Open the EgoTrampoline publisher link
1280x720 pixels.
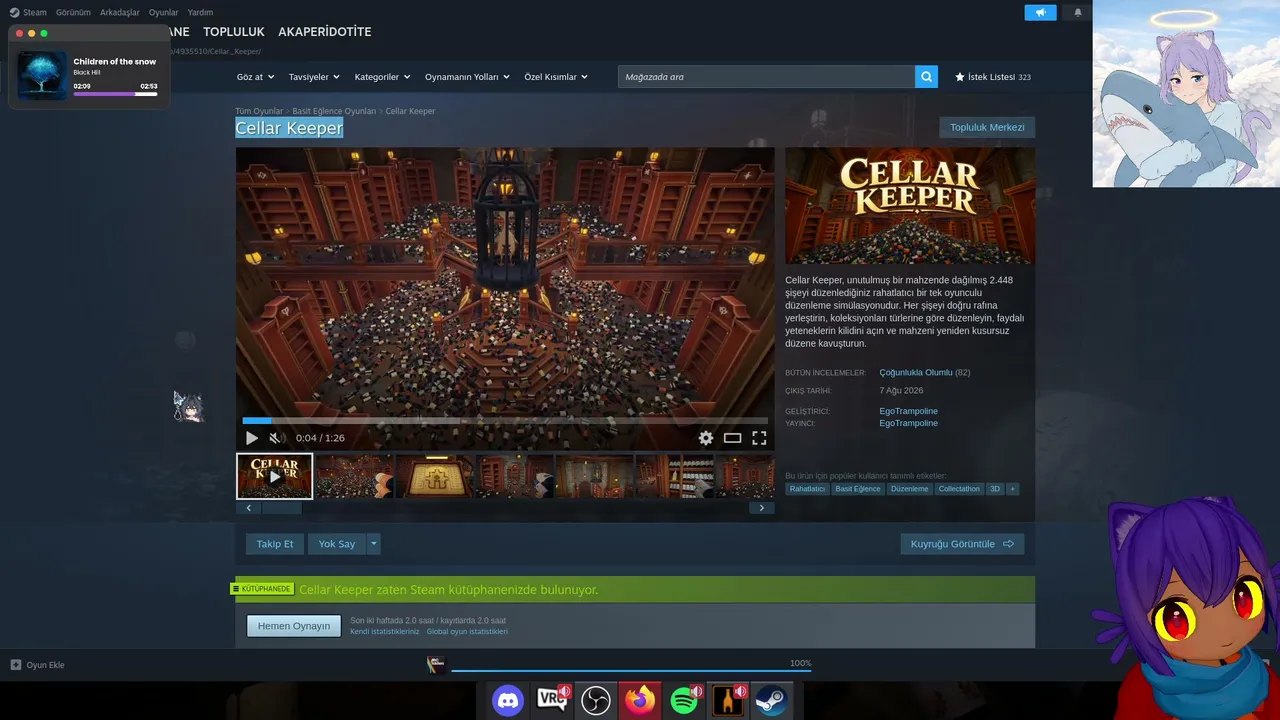click(x=909, y=423)
